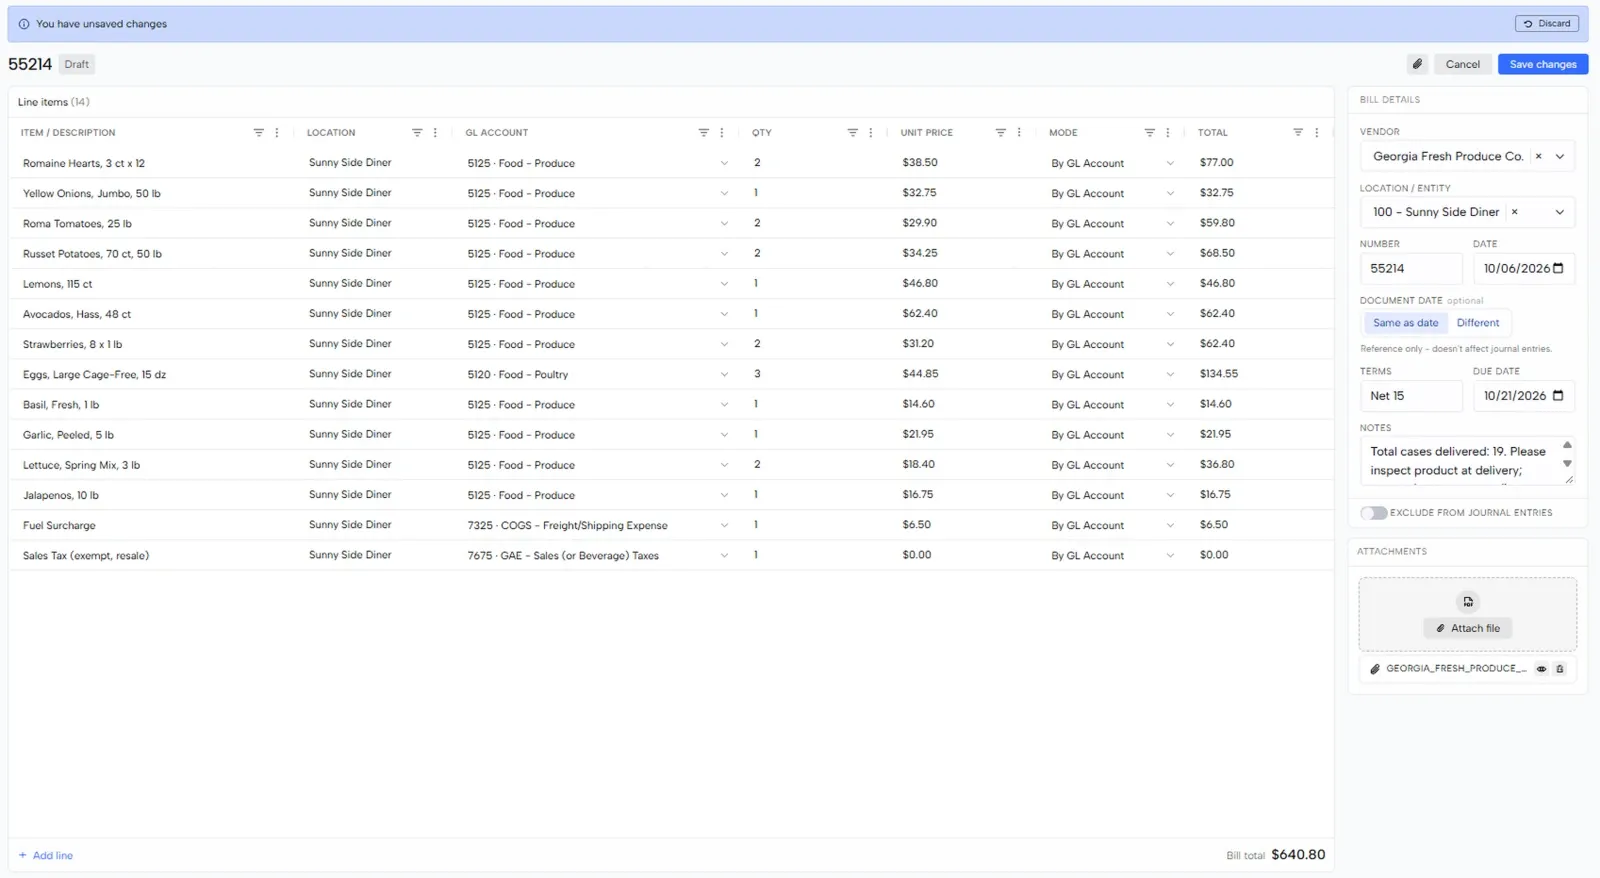This screenshot has height=878, width=1600.
Task: Add a new line item
Action: (x=46, y=856)
